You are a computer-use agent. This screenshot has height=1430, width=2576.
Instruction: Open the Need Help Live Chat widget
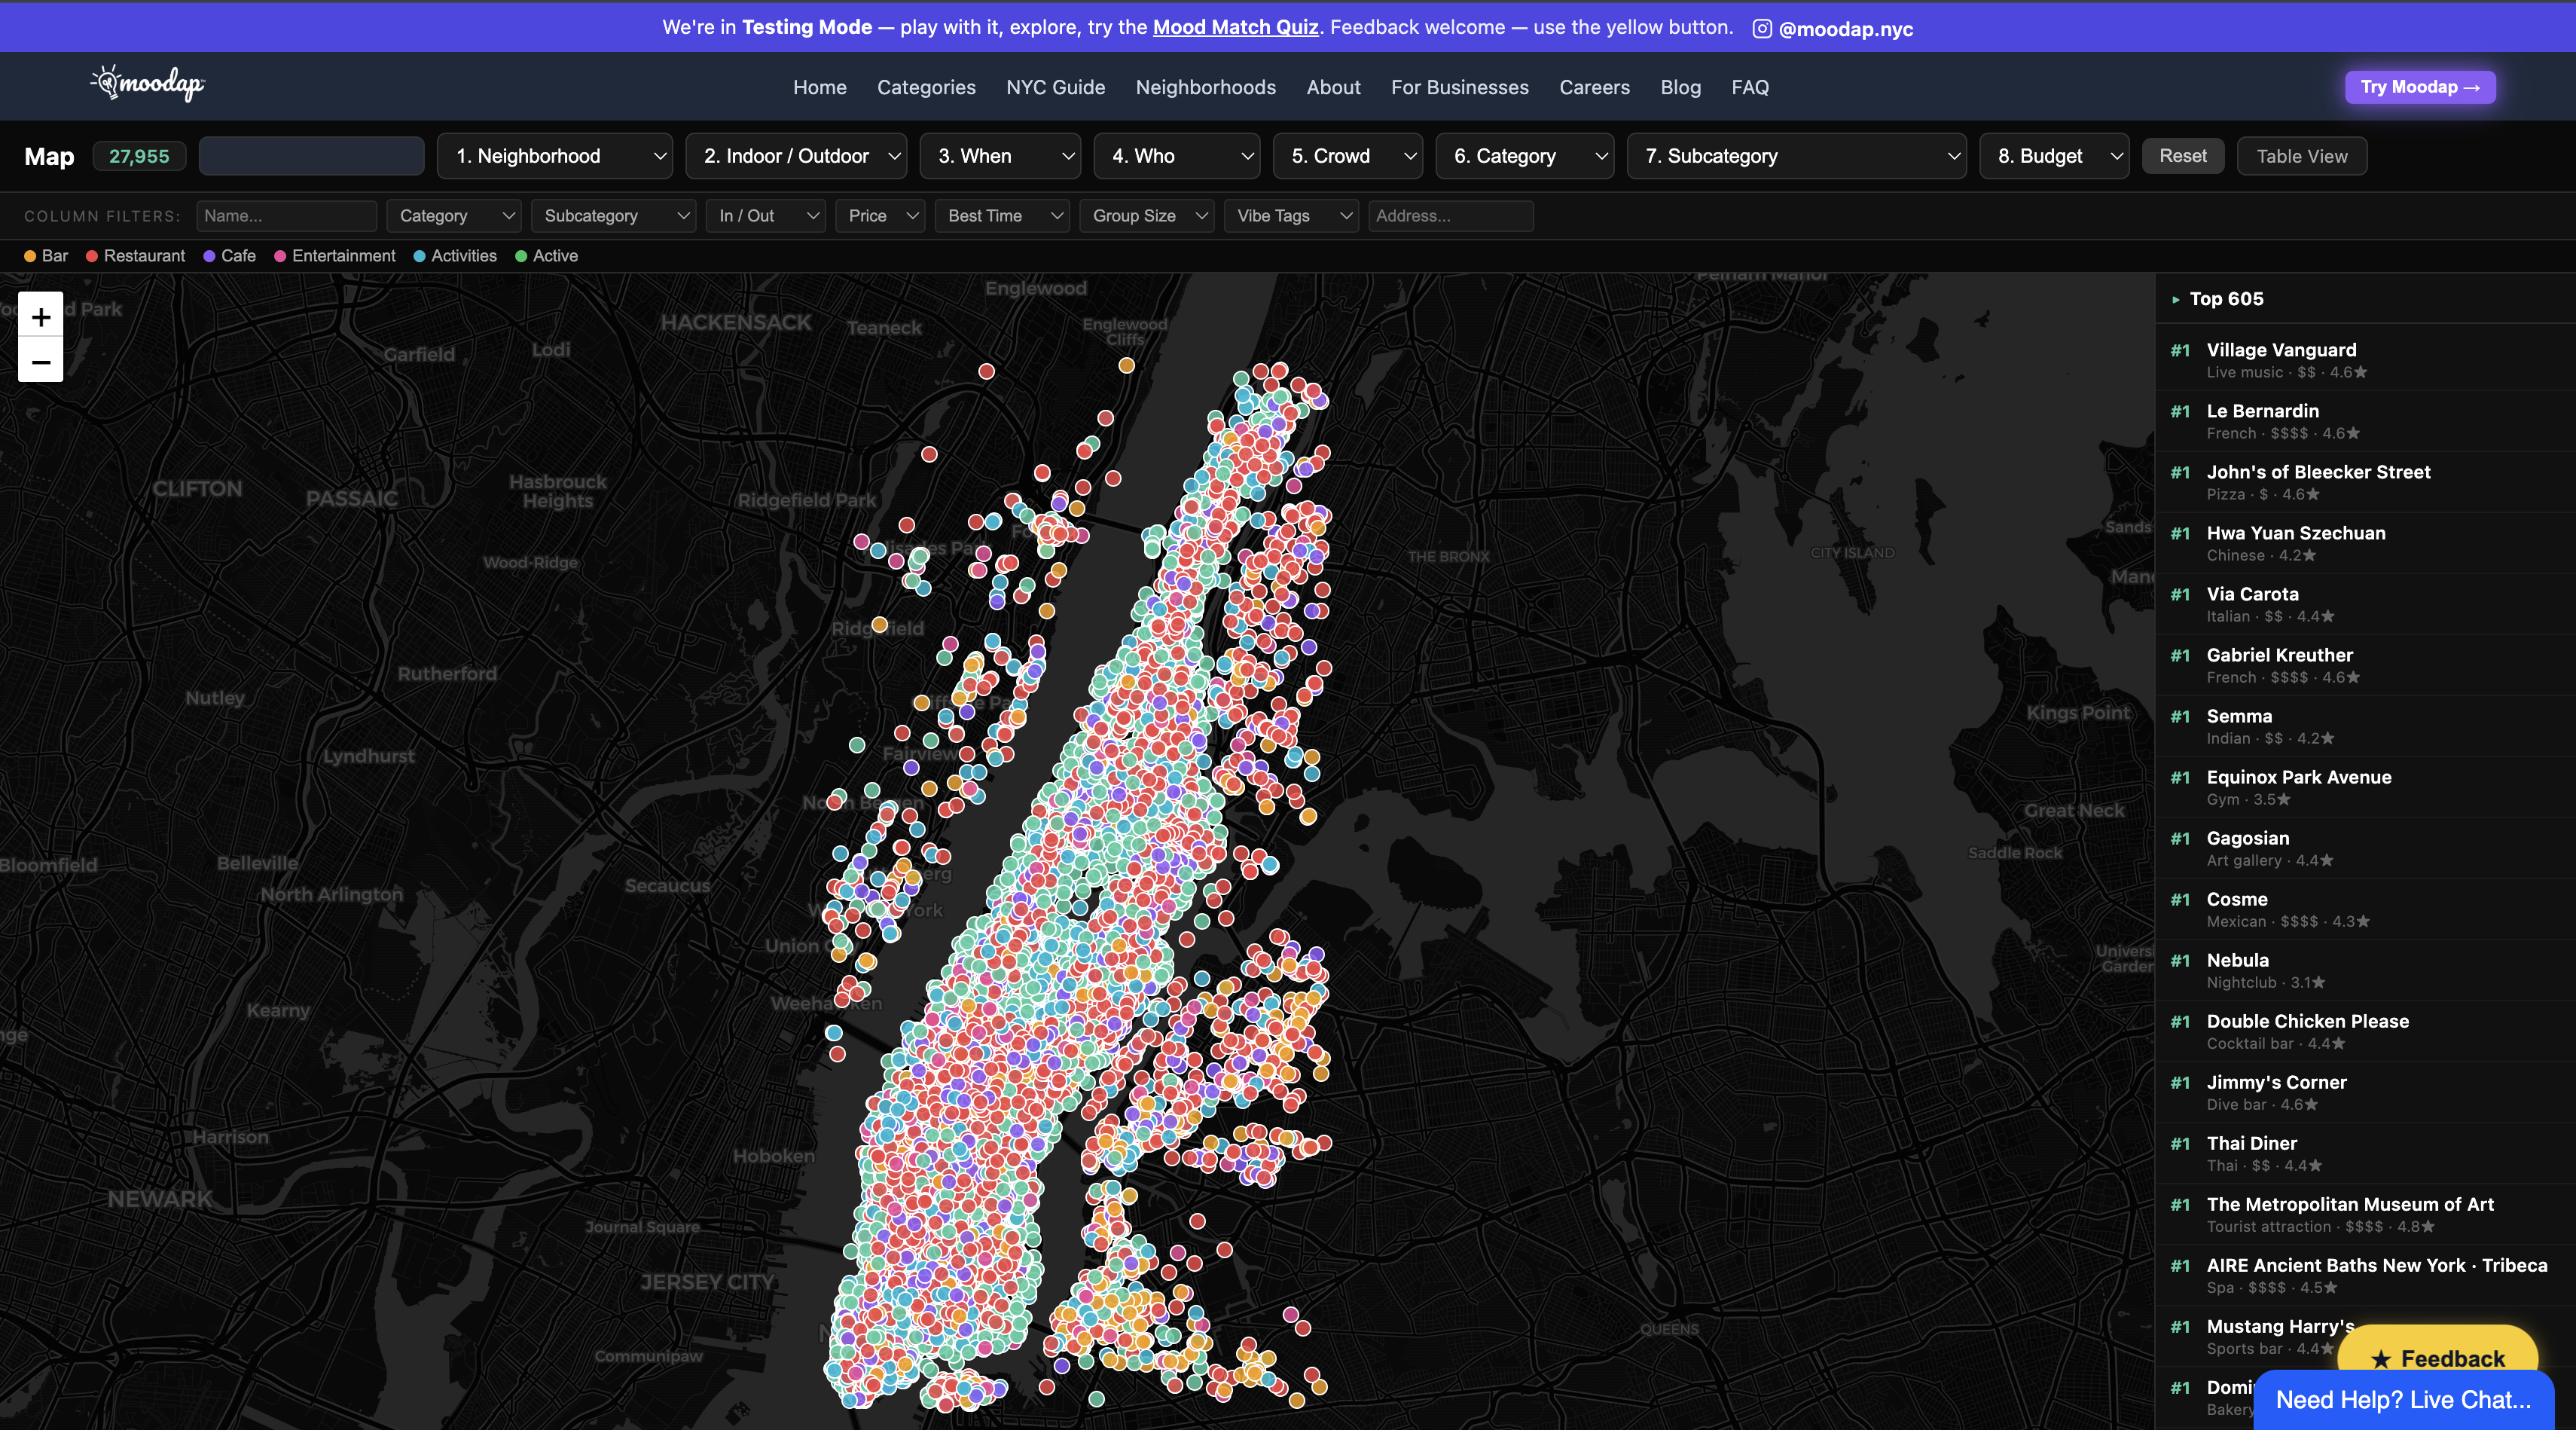pyautogui.click(x=2403, y=1399)
